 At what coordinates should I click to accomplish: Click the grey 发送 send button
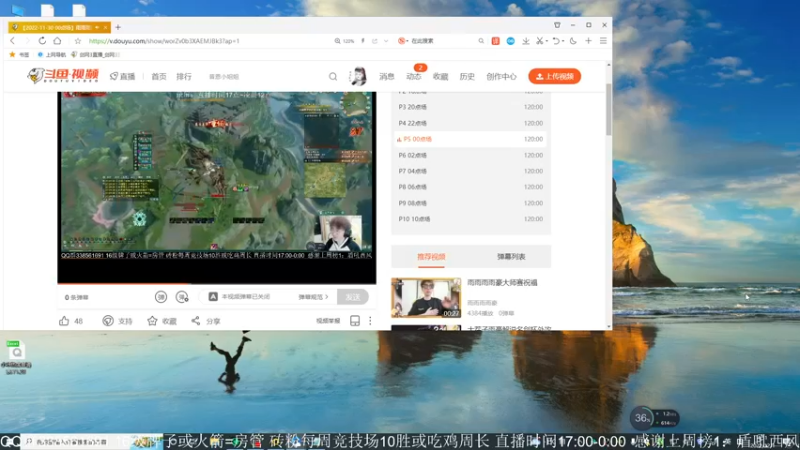(x=353, y=297)
